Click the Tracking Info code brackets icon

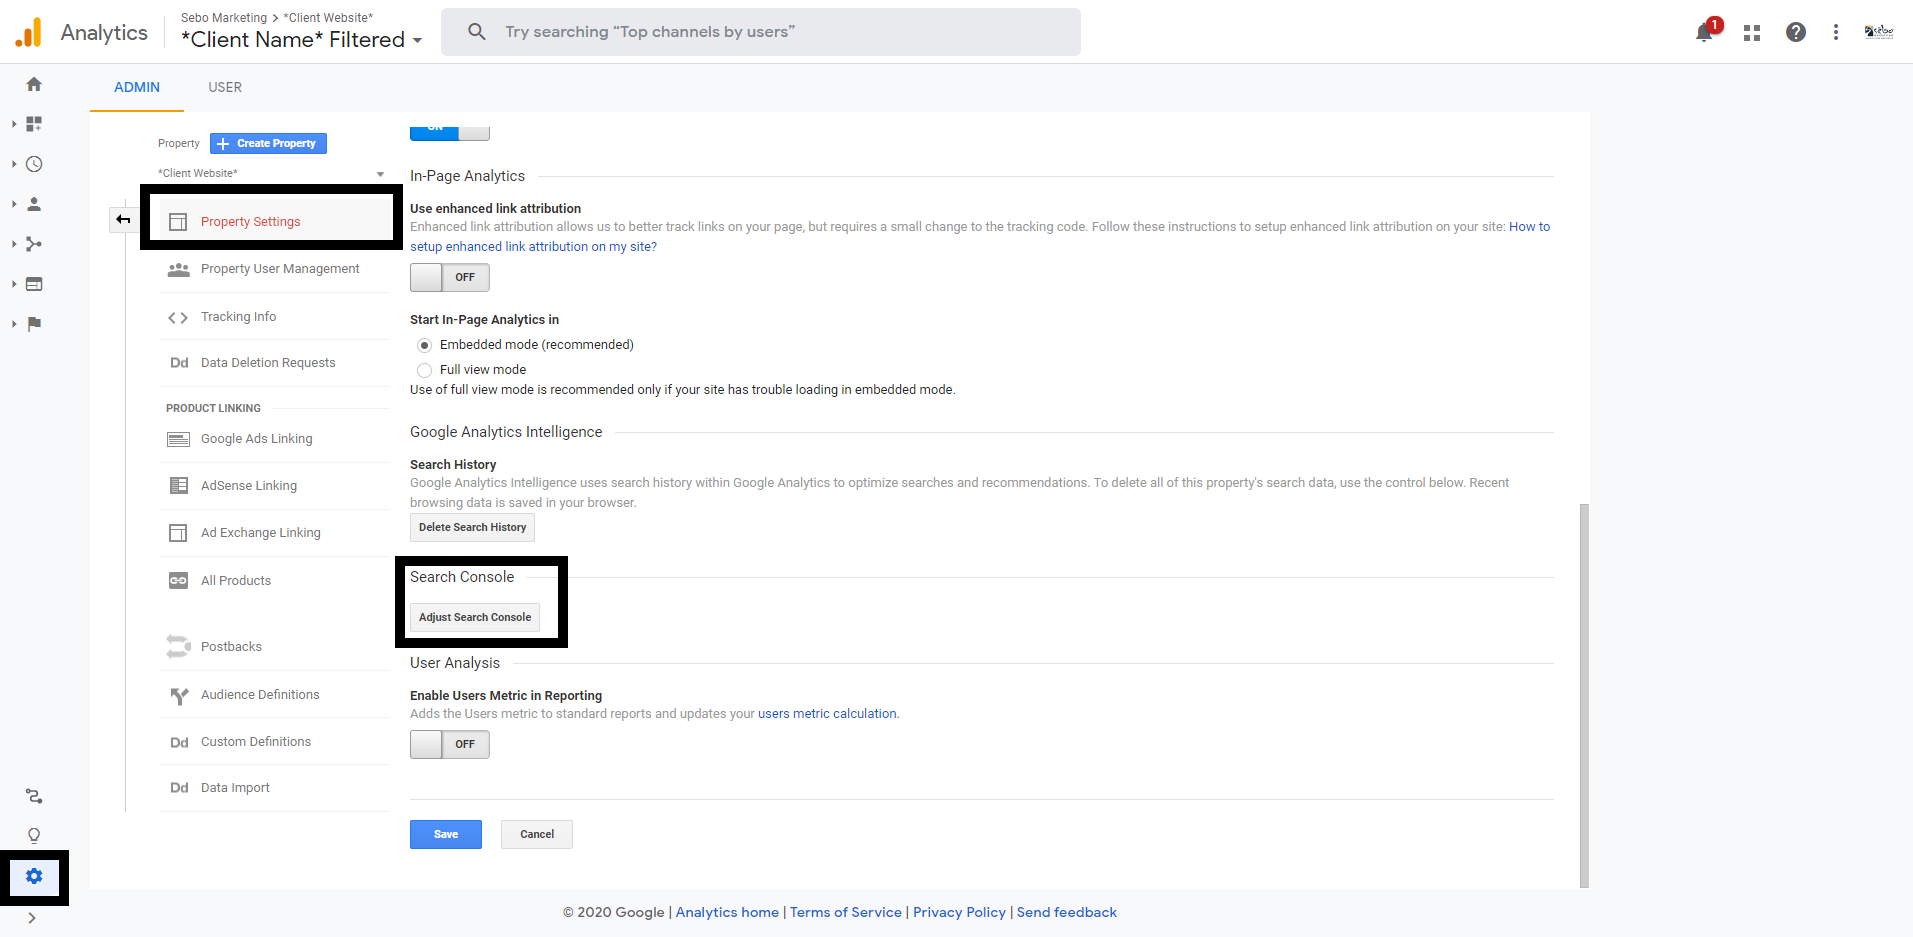pos(178,318)
